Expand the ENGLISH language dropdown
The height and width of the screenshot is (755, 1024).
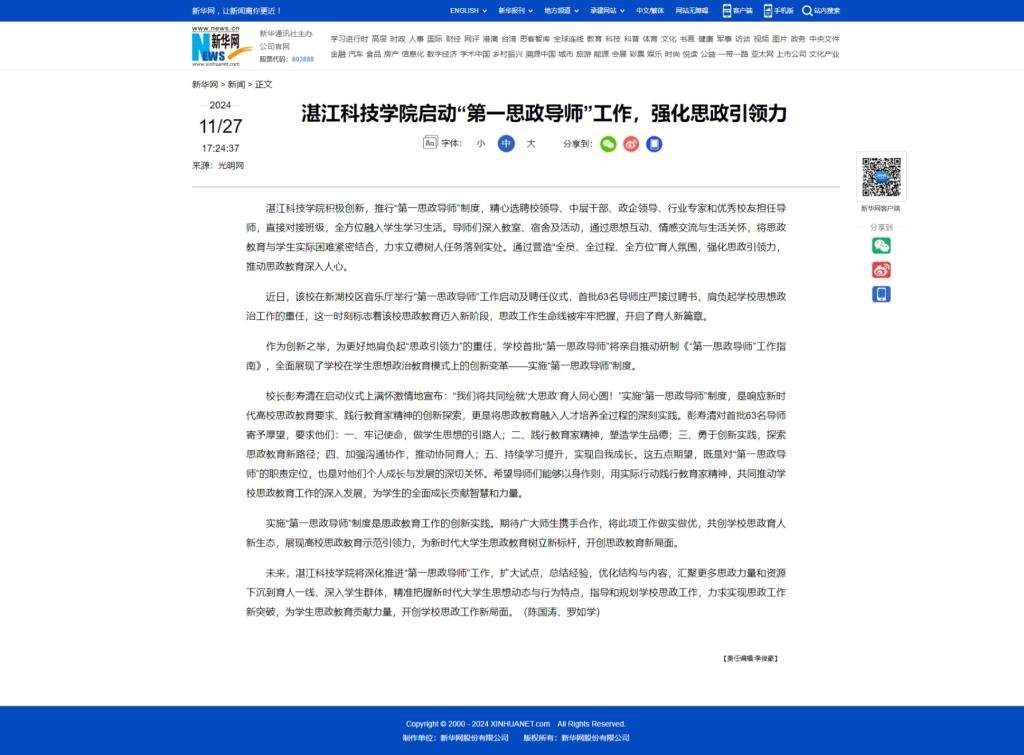[468, 10]
